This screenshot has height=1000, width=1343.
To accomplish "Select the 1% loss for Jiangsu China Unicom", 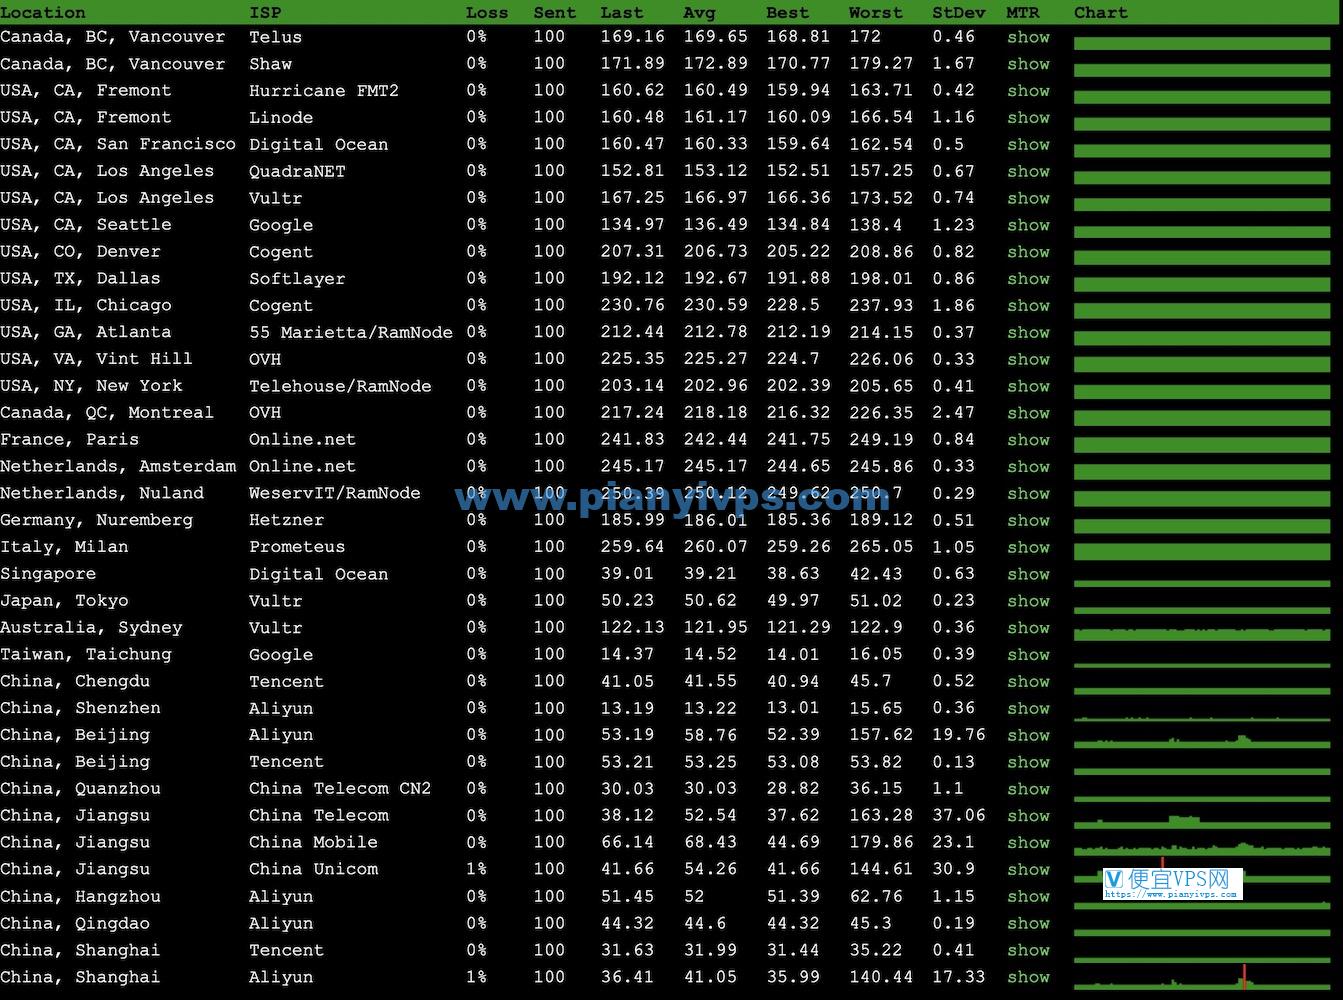I will tap(477, 870).
